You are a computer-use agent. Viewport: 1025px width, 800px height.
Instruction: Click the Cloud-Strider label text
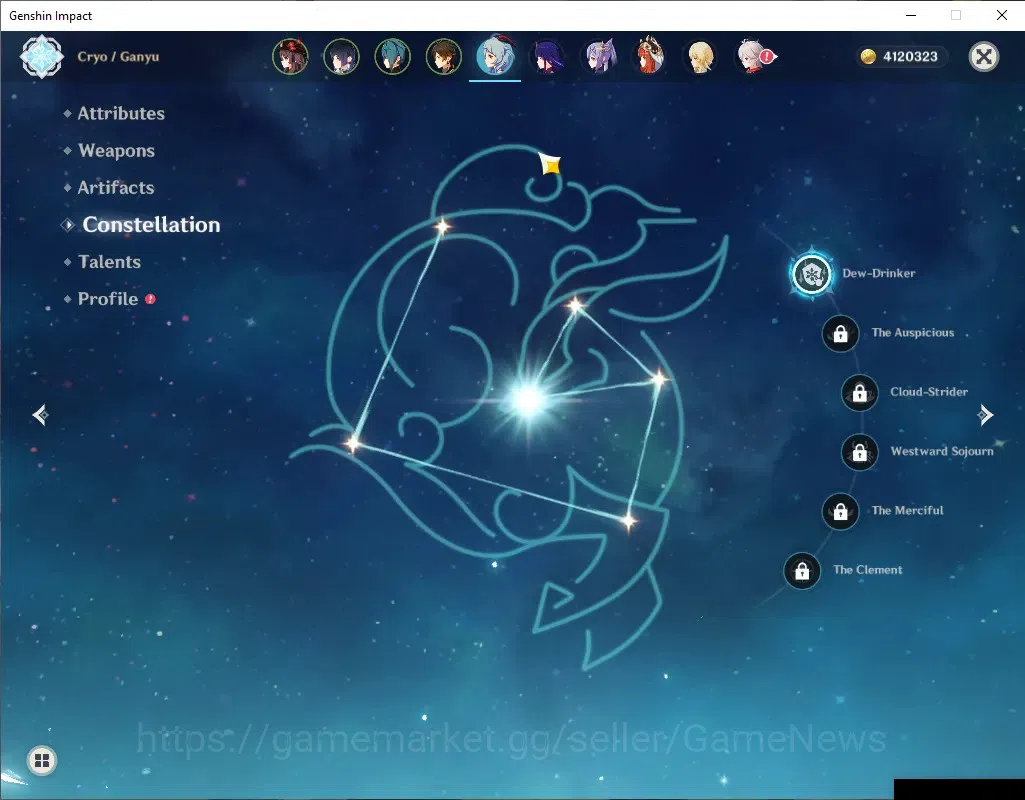(929, 392)
